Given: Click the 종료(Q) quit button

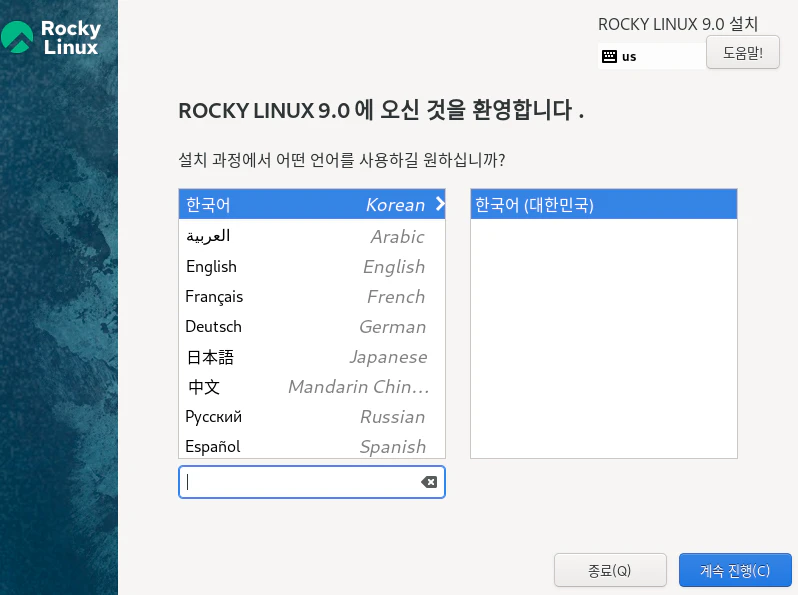Looking at the screenshot, I should click(x=610, y=570).
